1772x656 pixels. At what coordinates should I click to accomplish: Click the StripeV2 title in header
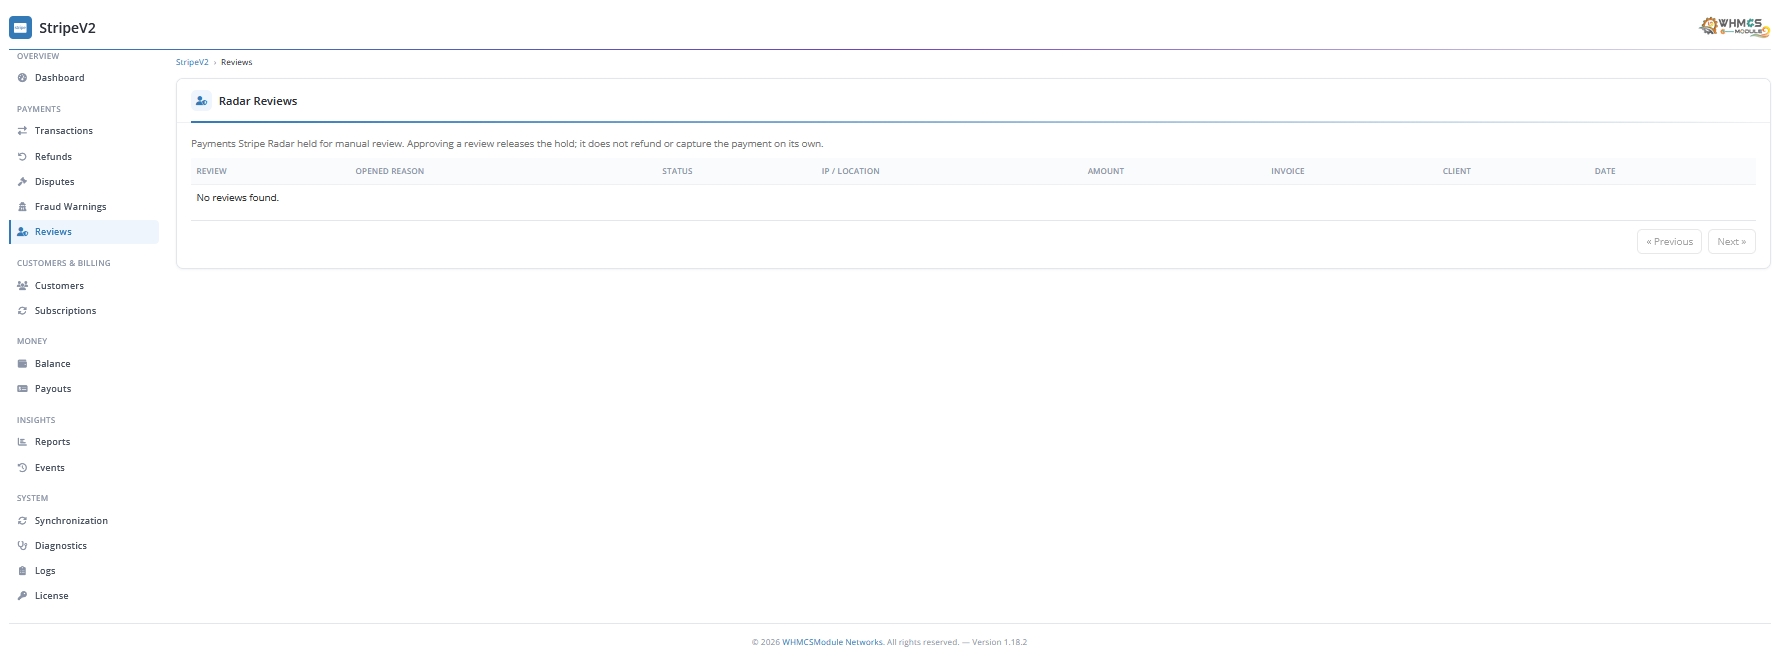(67, 28)
